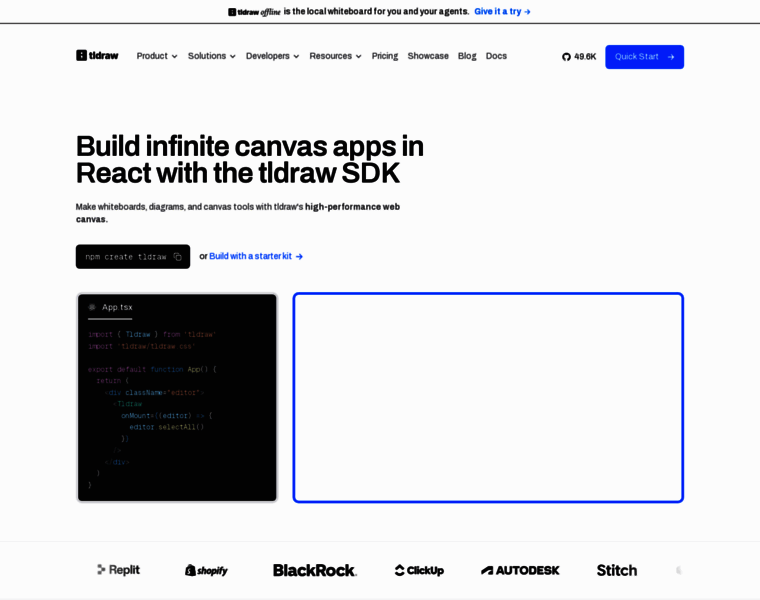Click the ClickUp logo
Viewport: 760px width, 600px height.
pos(419,570)
